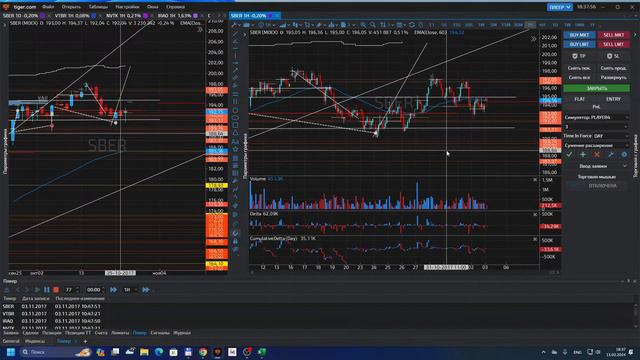Click the fast-forward icon after time field
640x360 pixels.
[x=113, y=289]
